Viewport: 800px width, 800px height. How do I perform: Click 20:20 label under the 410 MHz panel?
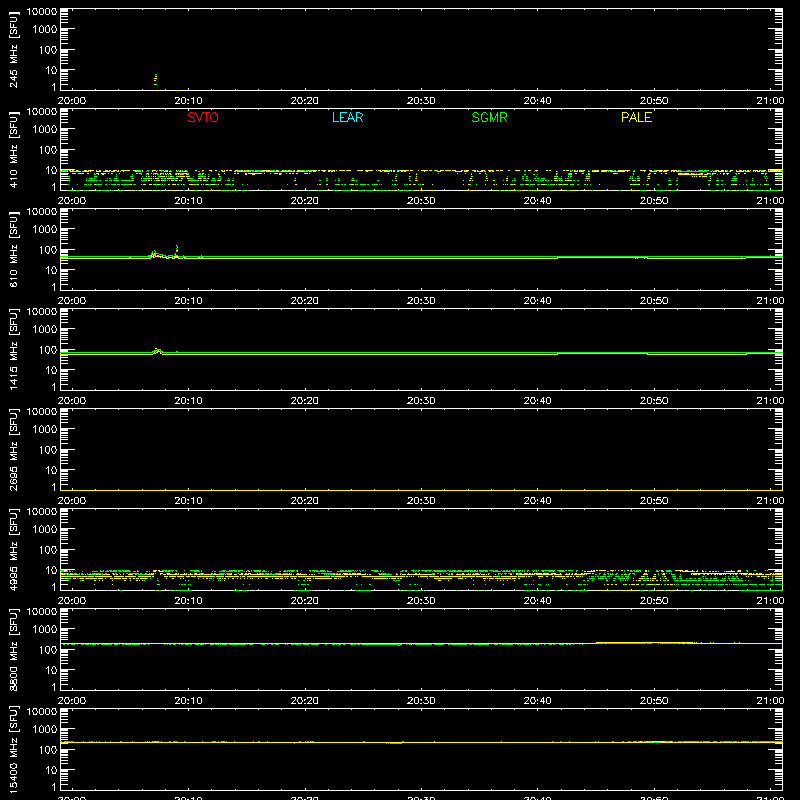(305, 201)
